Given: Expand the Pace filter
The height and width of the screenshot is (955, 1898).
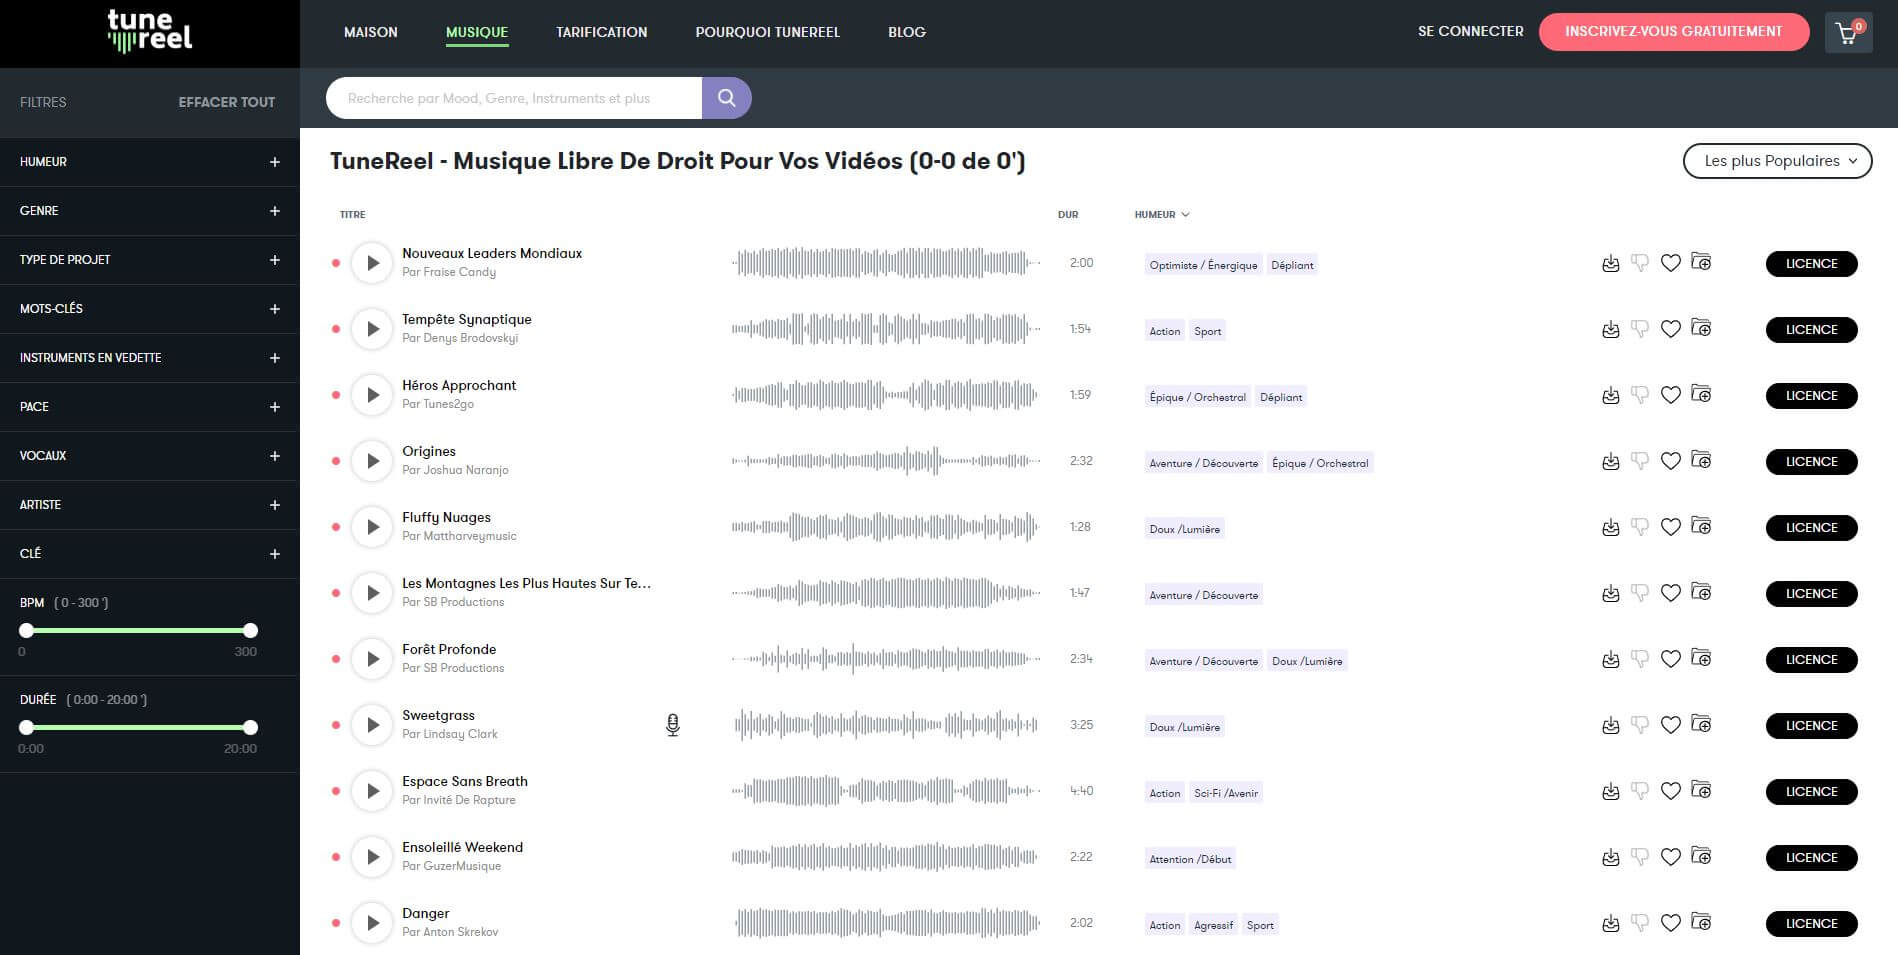Looking at the screenshot, I should [x=149, y=407].
